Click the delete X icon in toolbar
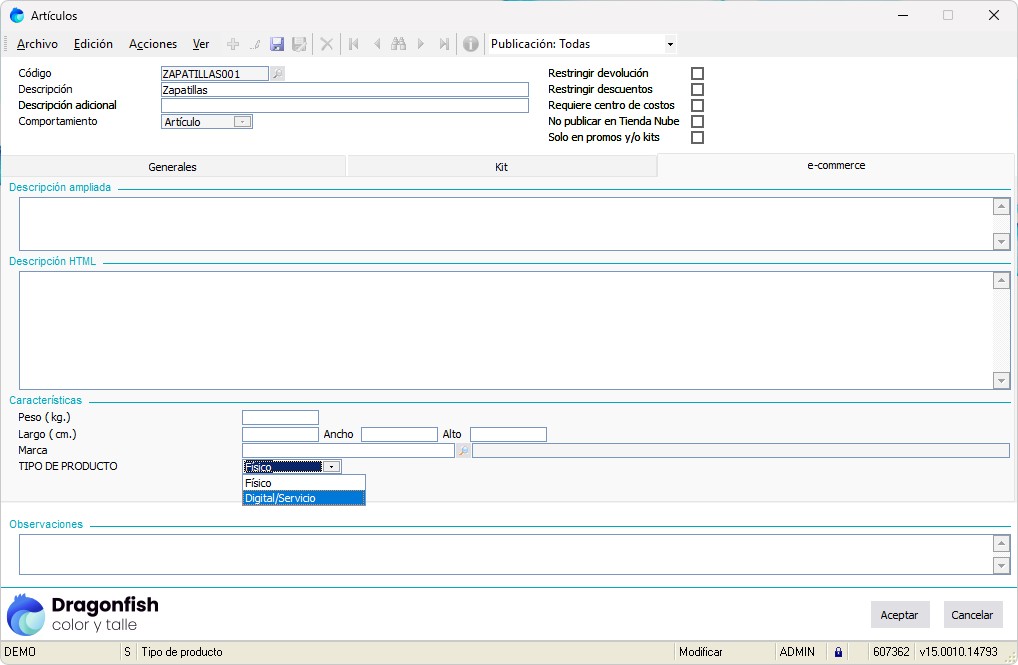The width and height of the screenshot is (1018, 665). (326, 44)
